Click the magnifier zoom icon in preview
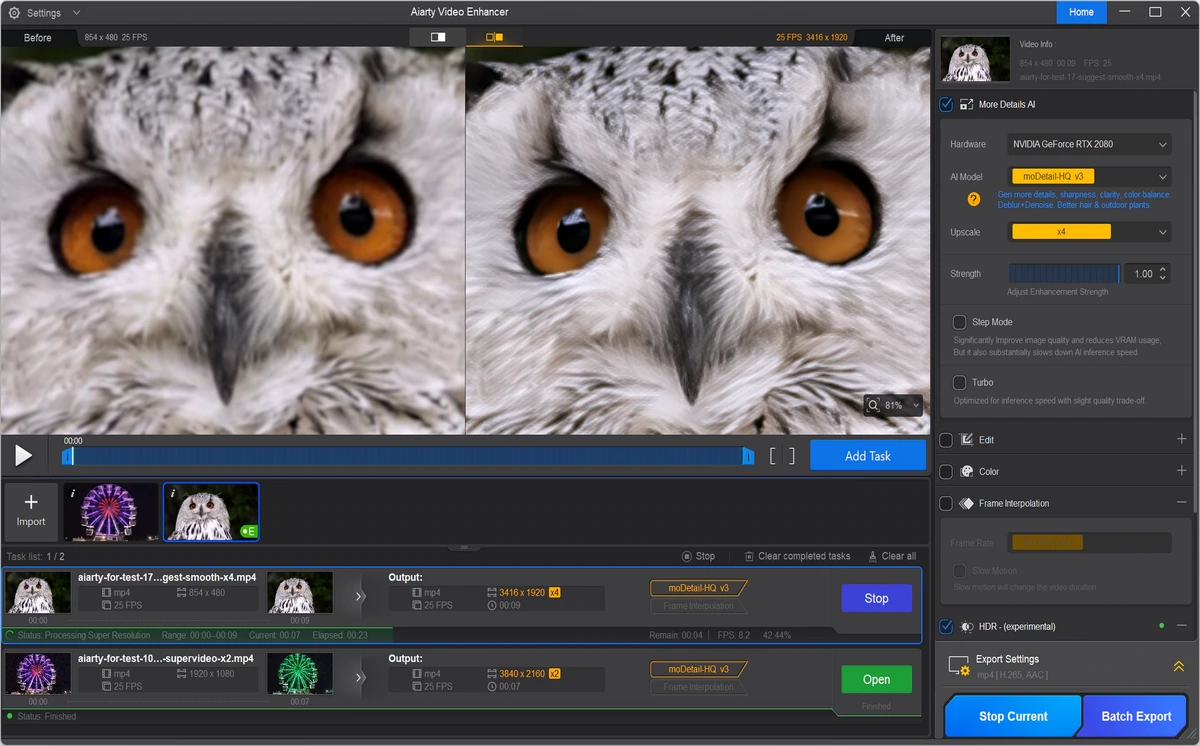Screen dimensions: 1200x746 point(873,406)
